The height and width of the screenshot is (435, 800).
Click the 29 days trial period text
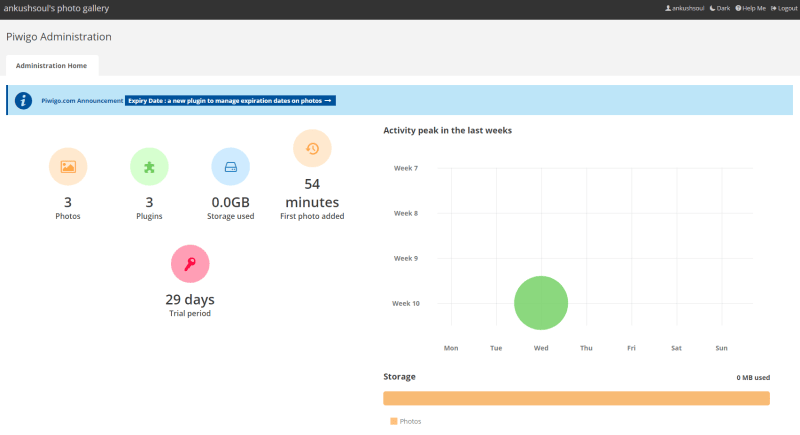[190, 299]
